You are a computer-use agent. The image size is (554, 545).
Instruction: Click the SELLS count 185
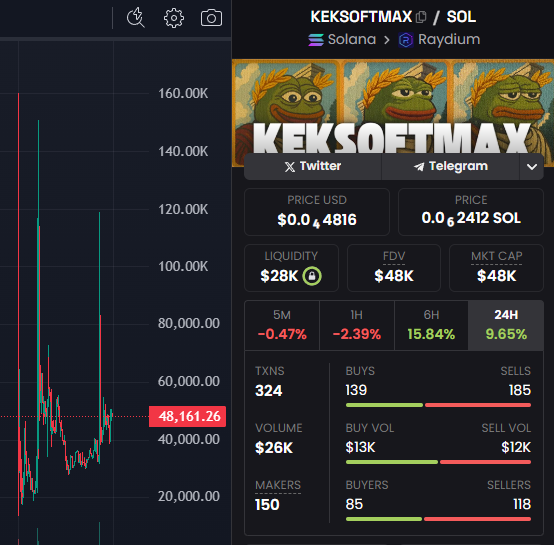(x=520, y=390)
